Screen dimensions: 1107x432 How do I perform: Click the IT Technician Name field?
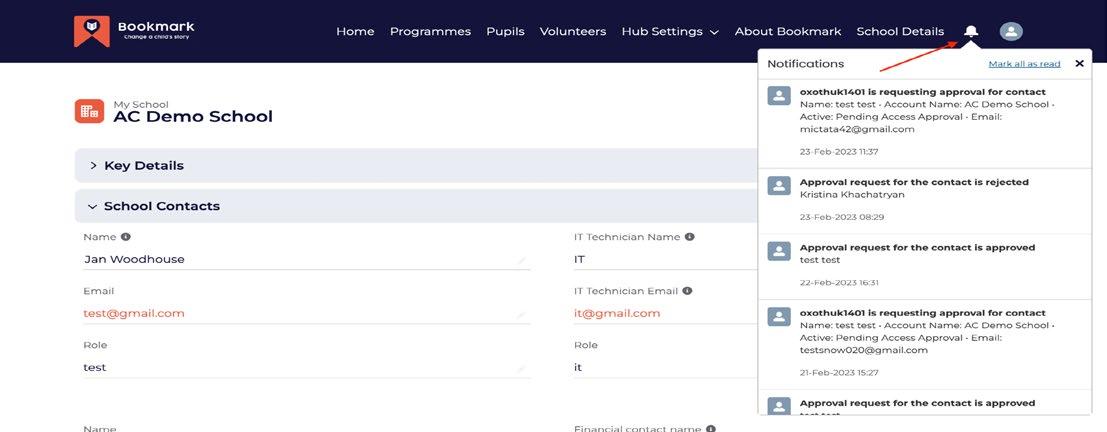click(x=666, y=259)
